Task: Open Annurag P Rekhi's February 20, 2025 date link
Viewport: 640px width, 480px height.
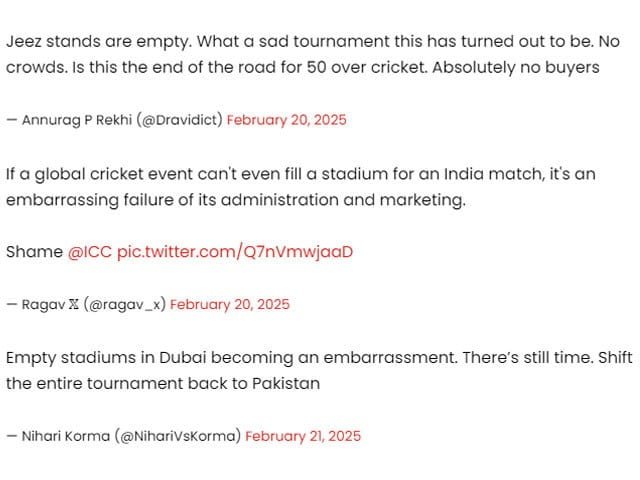Action: (286, 120)
